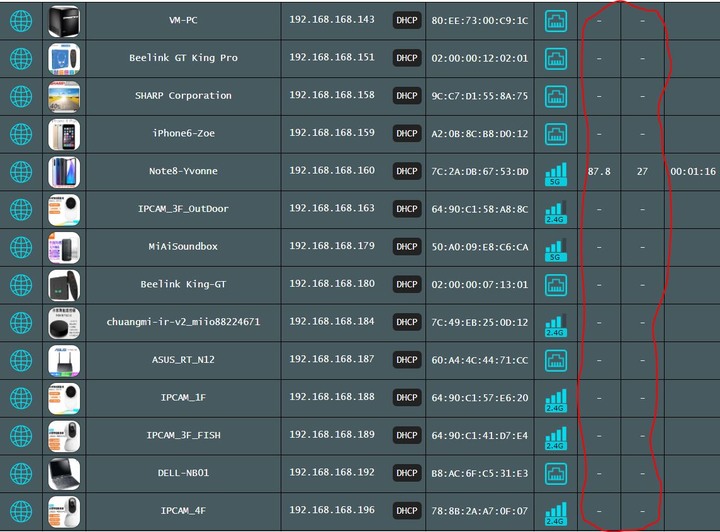Click the globe icon for Beelink King-GT
The width and height of the screenshot is (720, 532).
point(21,285)
